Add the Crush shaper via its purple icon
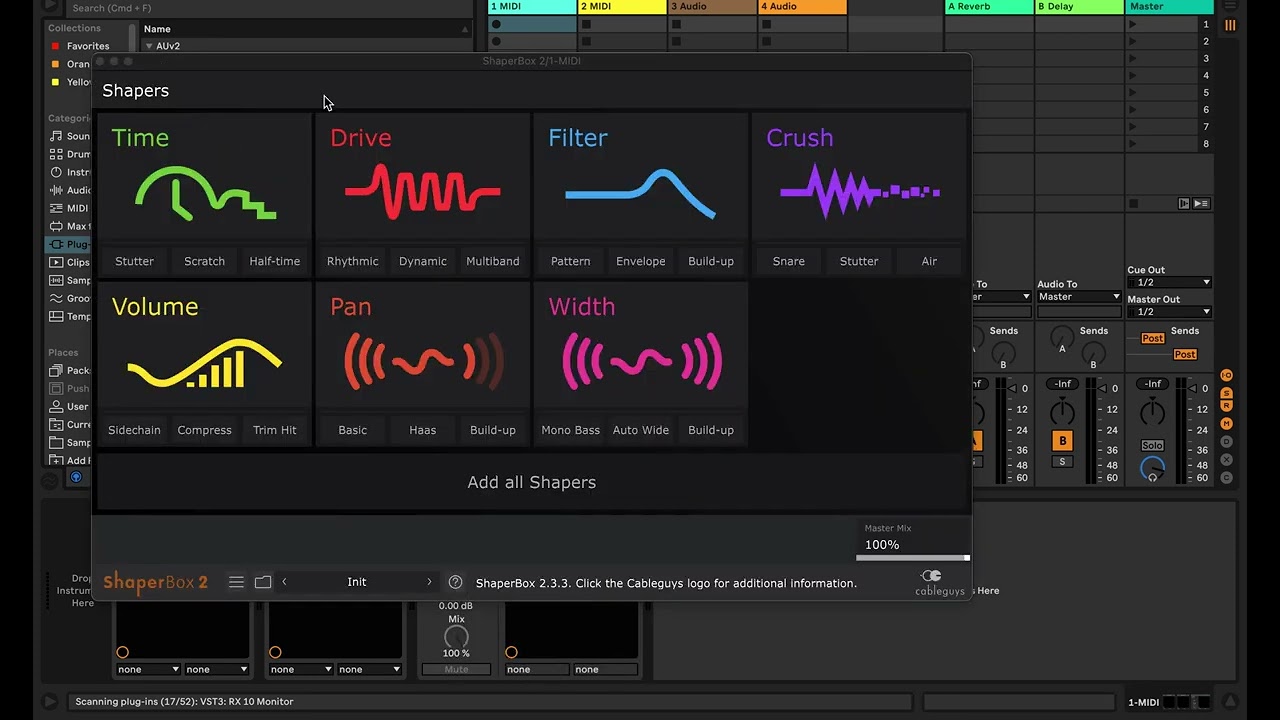The width and height of the screenshot is (1280, 720). click(859, 190)
